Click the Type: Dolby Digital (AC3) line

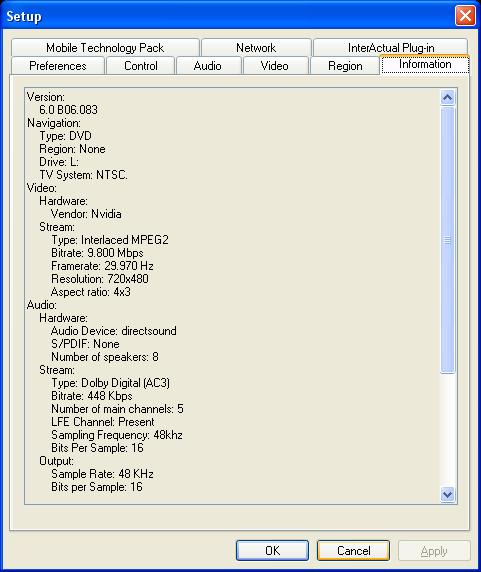tap(110, 383)
